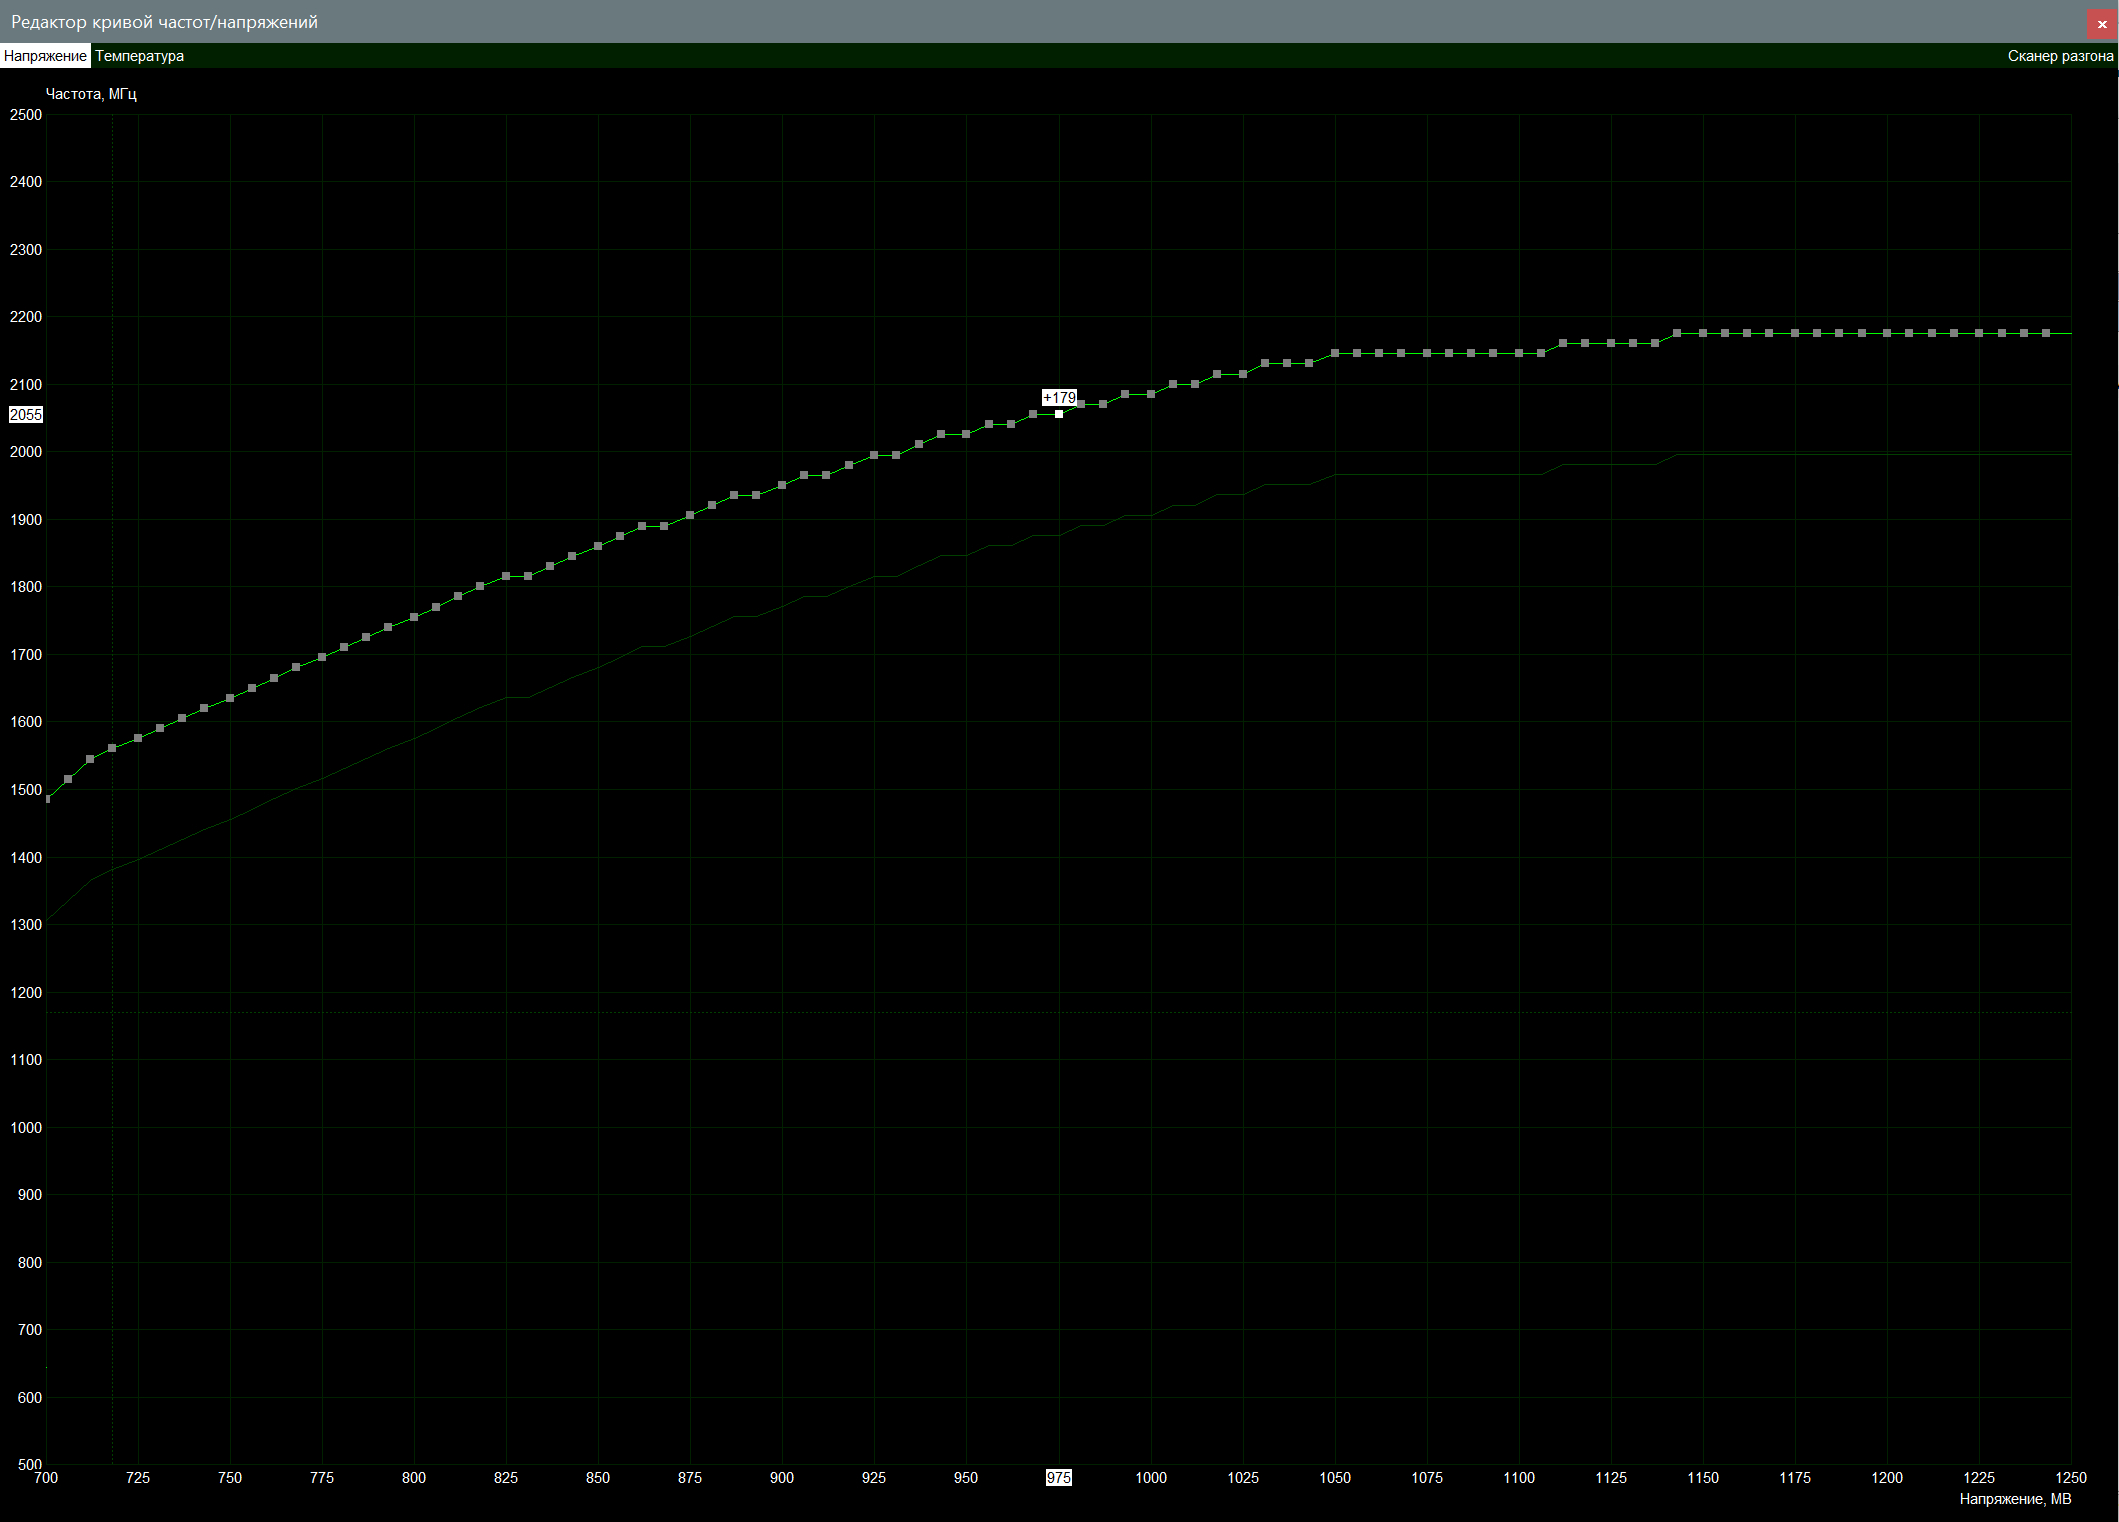Click the selected white curve point at 975 mV

(x=1059, y=414)
